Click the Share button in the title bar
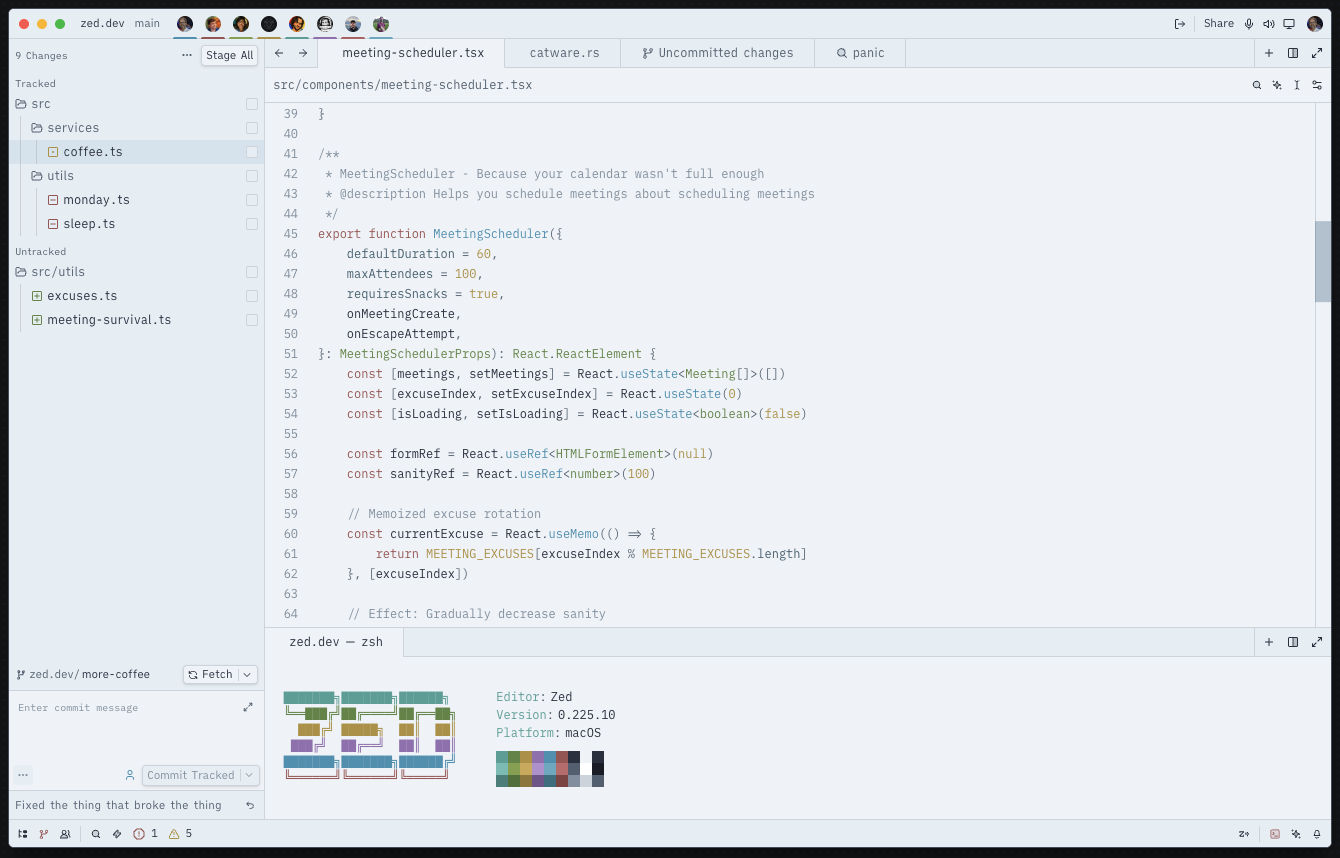The width and height of the screenshot is (1340, 858). pyautogui.click(x=1219, y=24)
